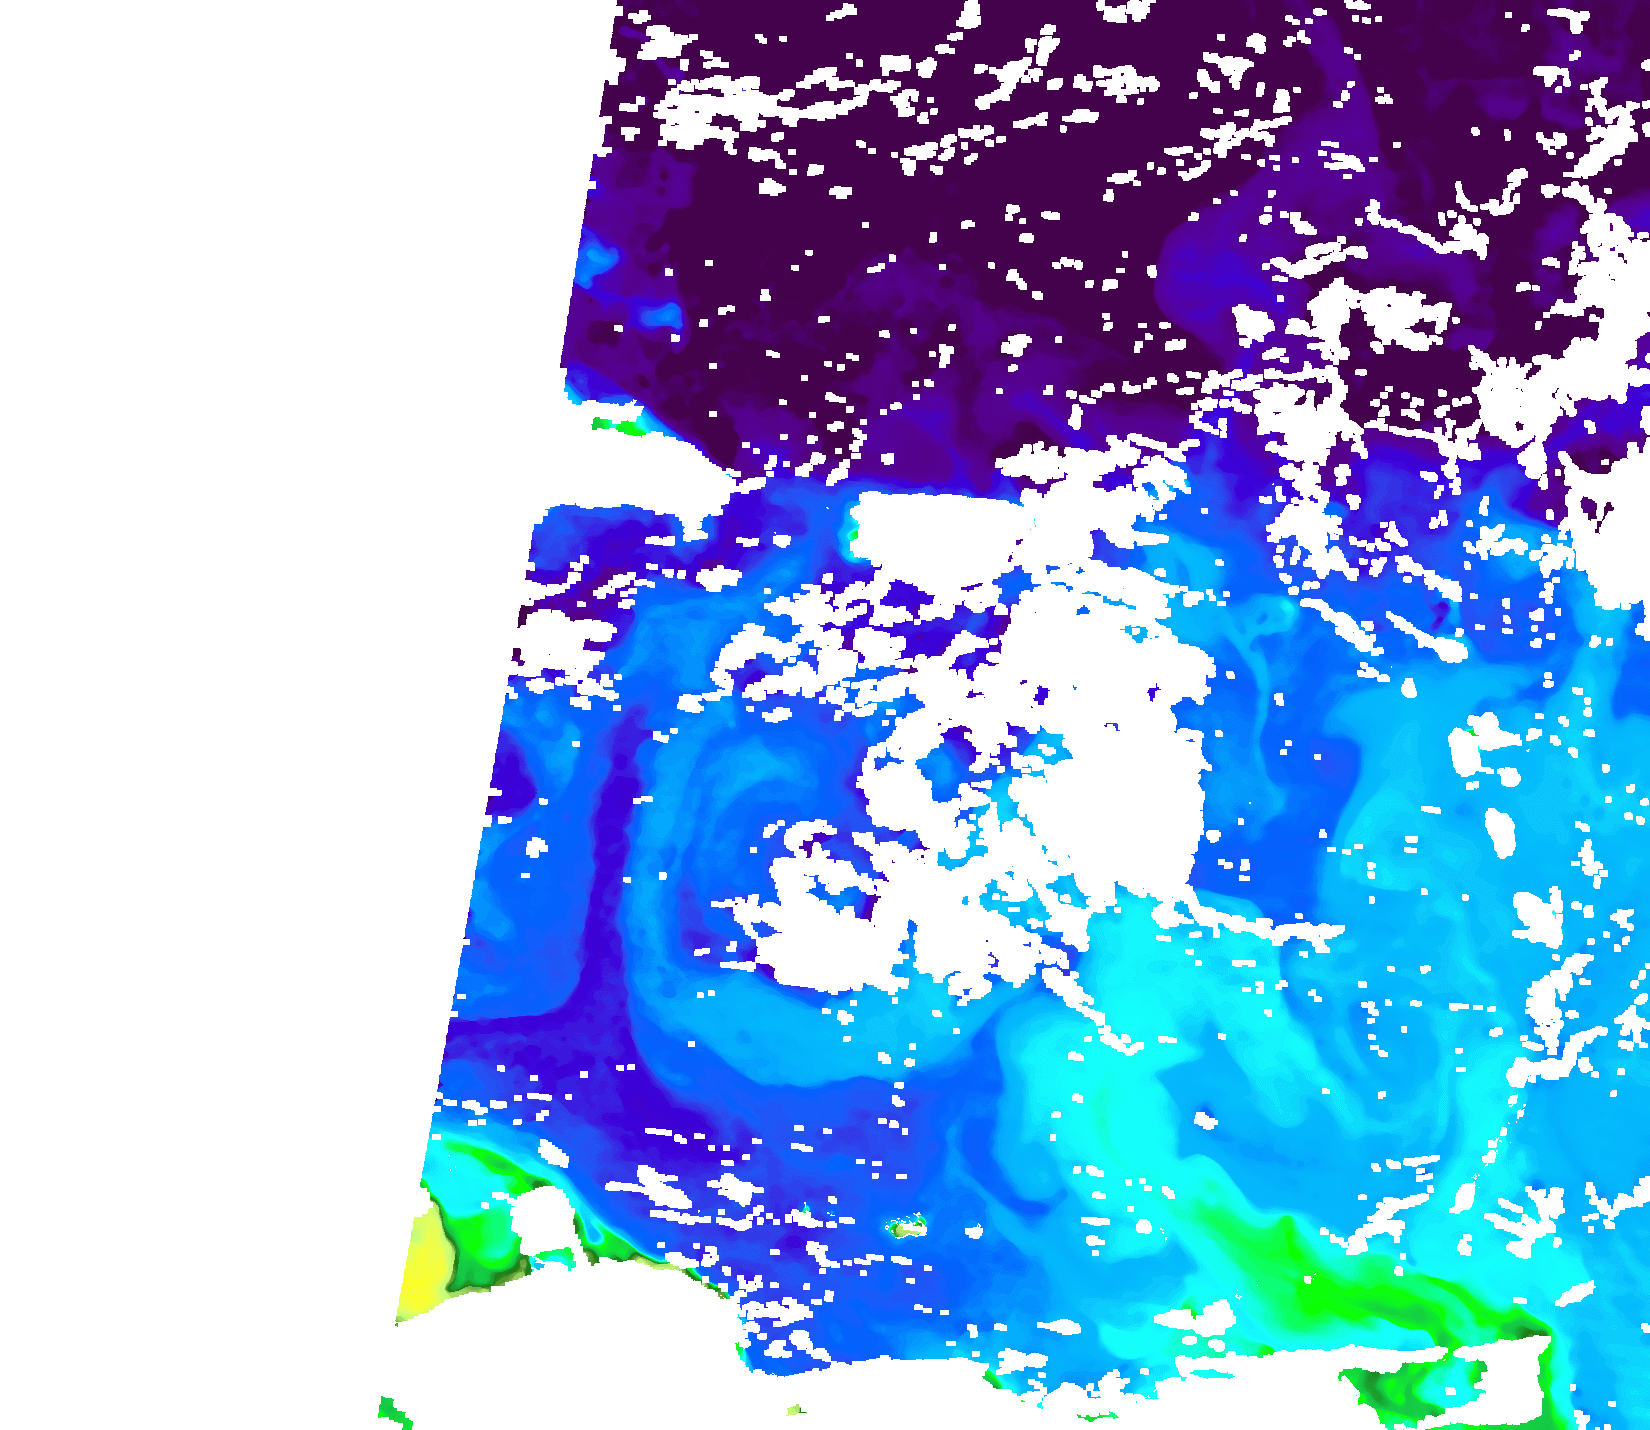This screenshot has height=1430, width=1650.
Task: Select the dark green patch at the bottom edge
Action: 1400,1390
